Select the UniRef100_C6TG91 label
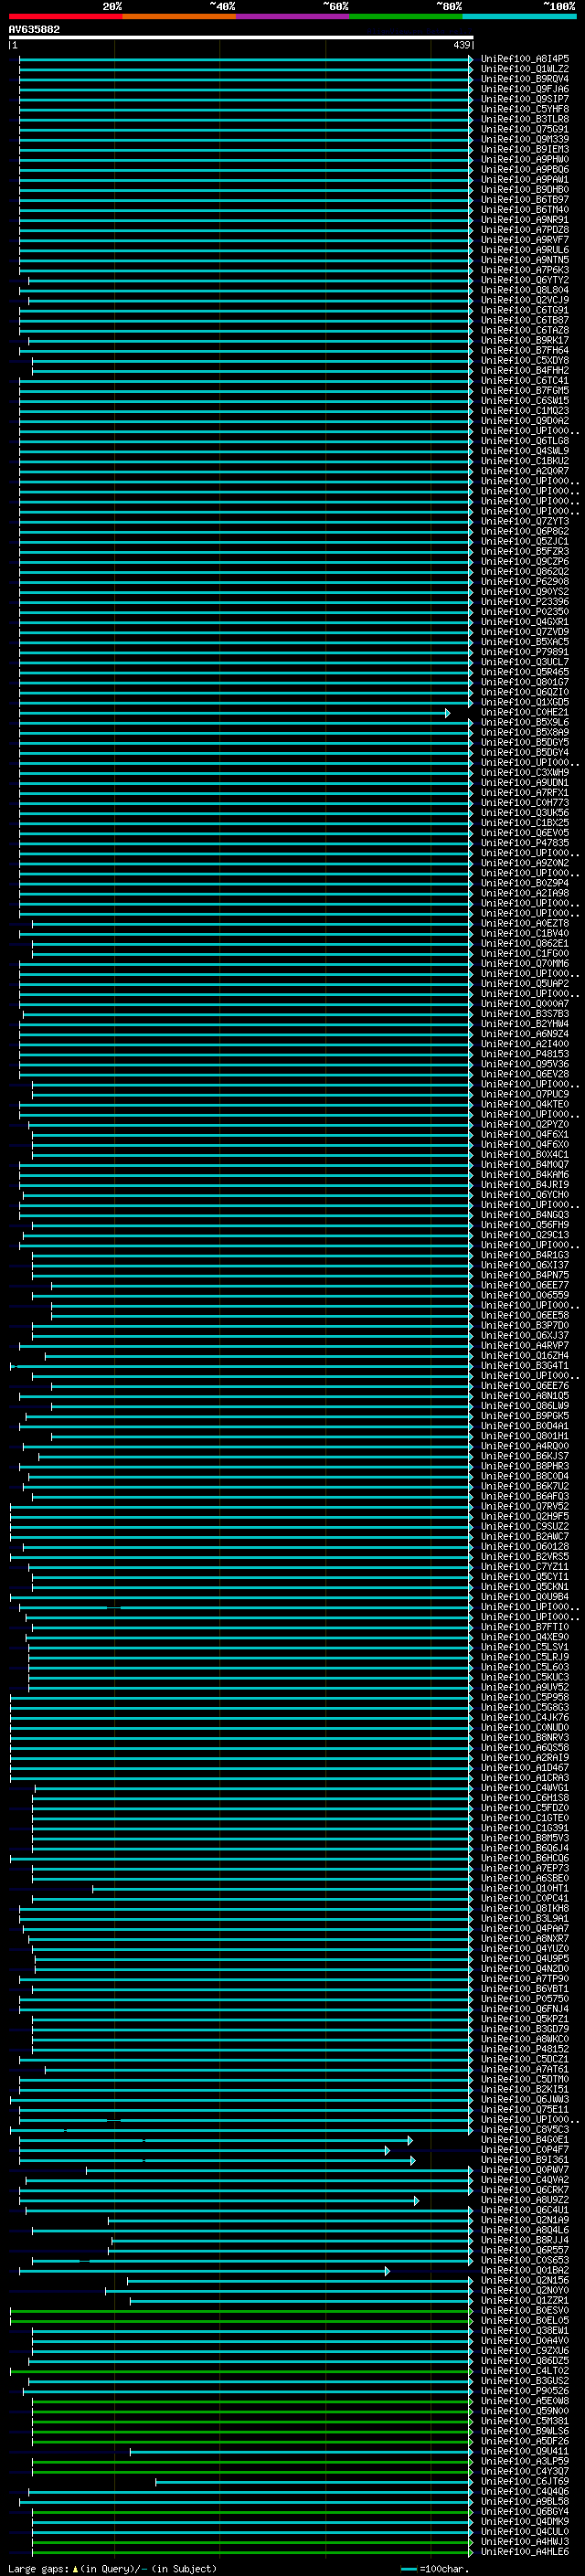 [x=524, y=310]
